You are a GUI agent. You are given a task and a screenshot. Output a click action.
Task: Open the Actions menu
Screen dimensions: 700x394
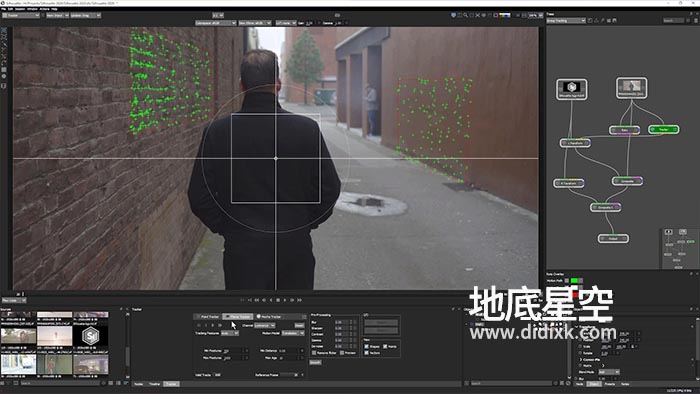tap(44, 9)
